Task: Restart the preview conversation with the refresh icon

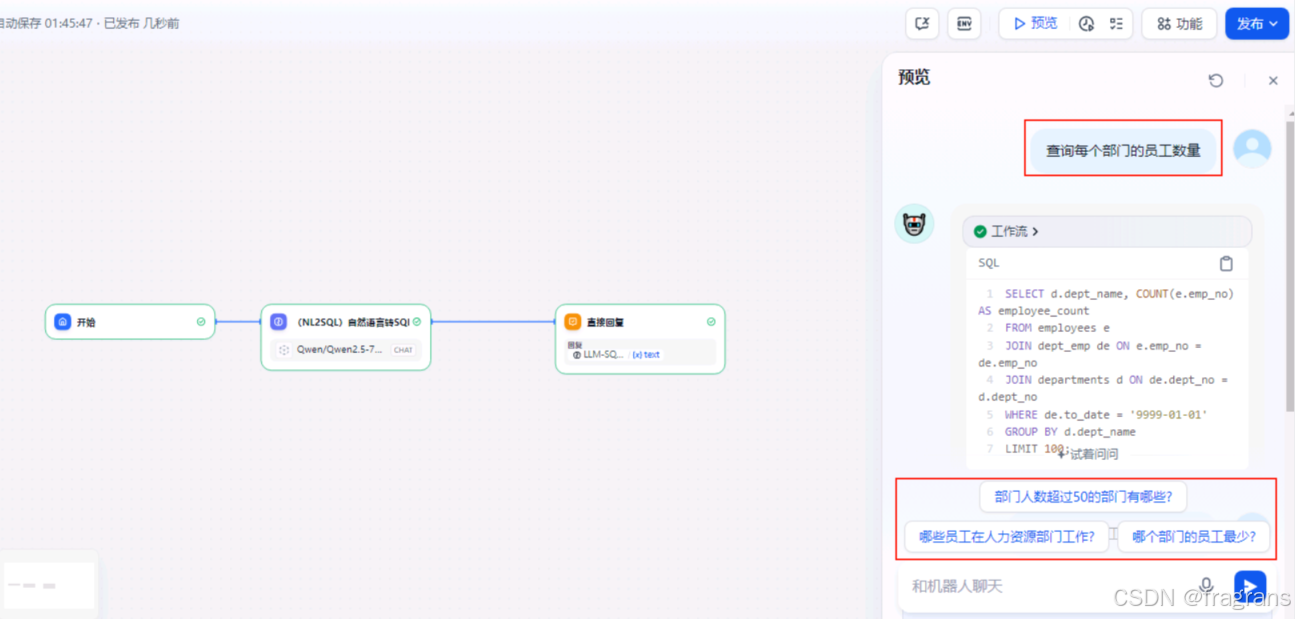Action: point(1216,80)
